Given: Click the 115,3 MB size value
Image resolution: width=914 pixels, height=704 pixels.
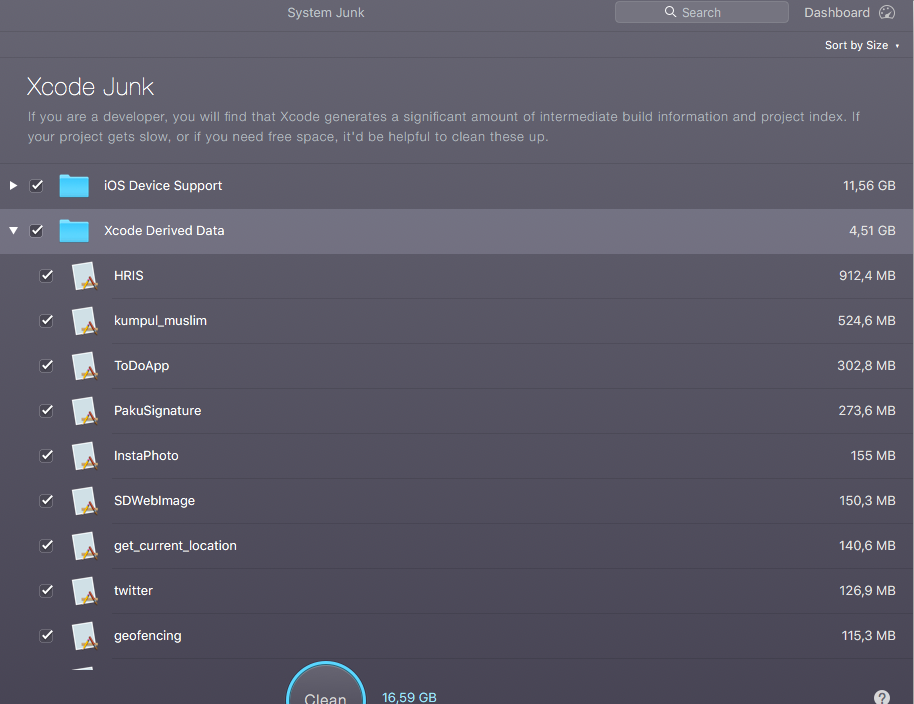Looking at the screenshot, I should pyautogui.click(x=869, y=636).
